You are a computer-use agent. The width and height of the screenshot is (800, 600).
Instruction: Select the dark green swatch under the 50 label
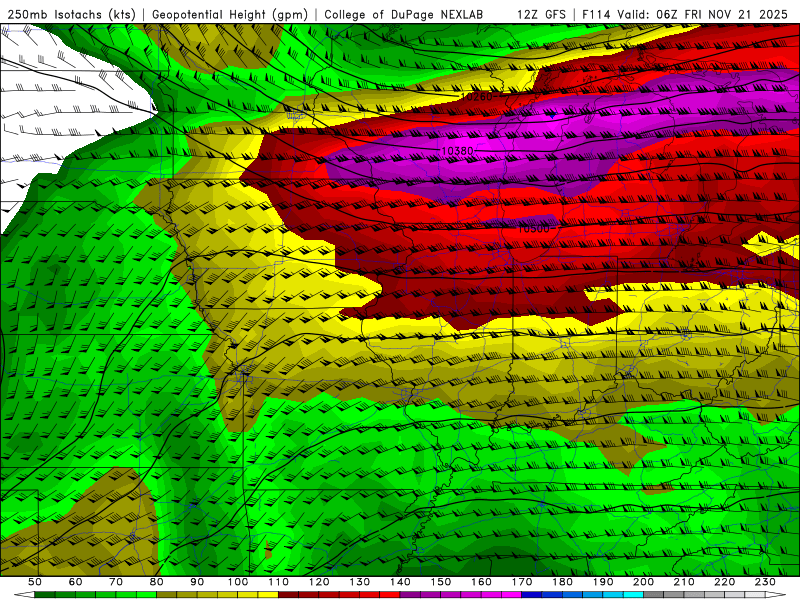(45, 595)
